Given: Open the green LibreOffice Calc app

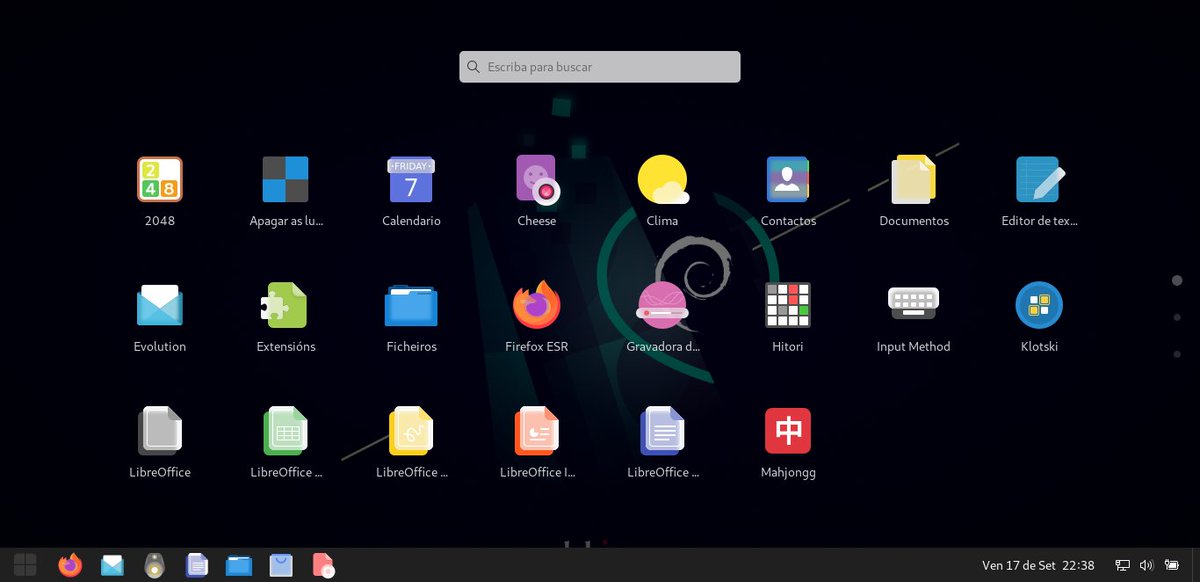Looking at the screenshot, I should click(x=285, y=431).
